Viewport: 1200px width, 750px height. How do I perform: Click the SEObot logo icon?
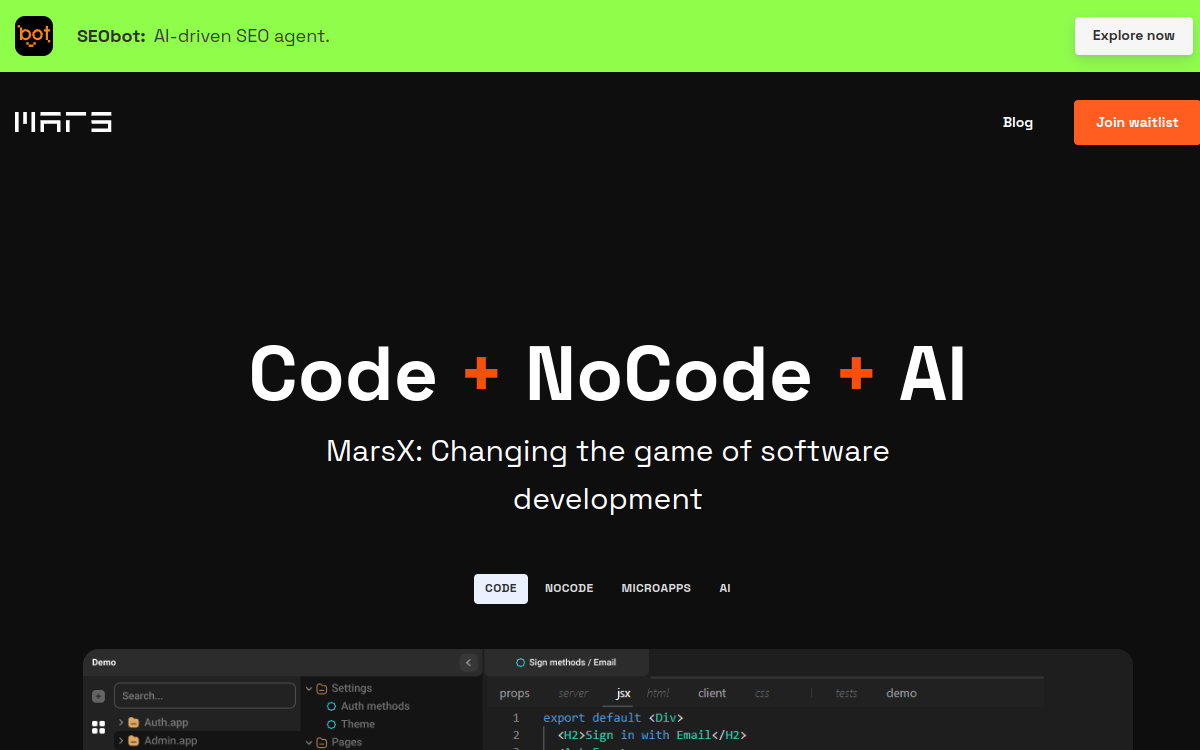click(x=34, y=36)
